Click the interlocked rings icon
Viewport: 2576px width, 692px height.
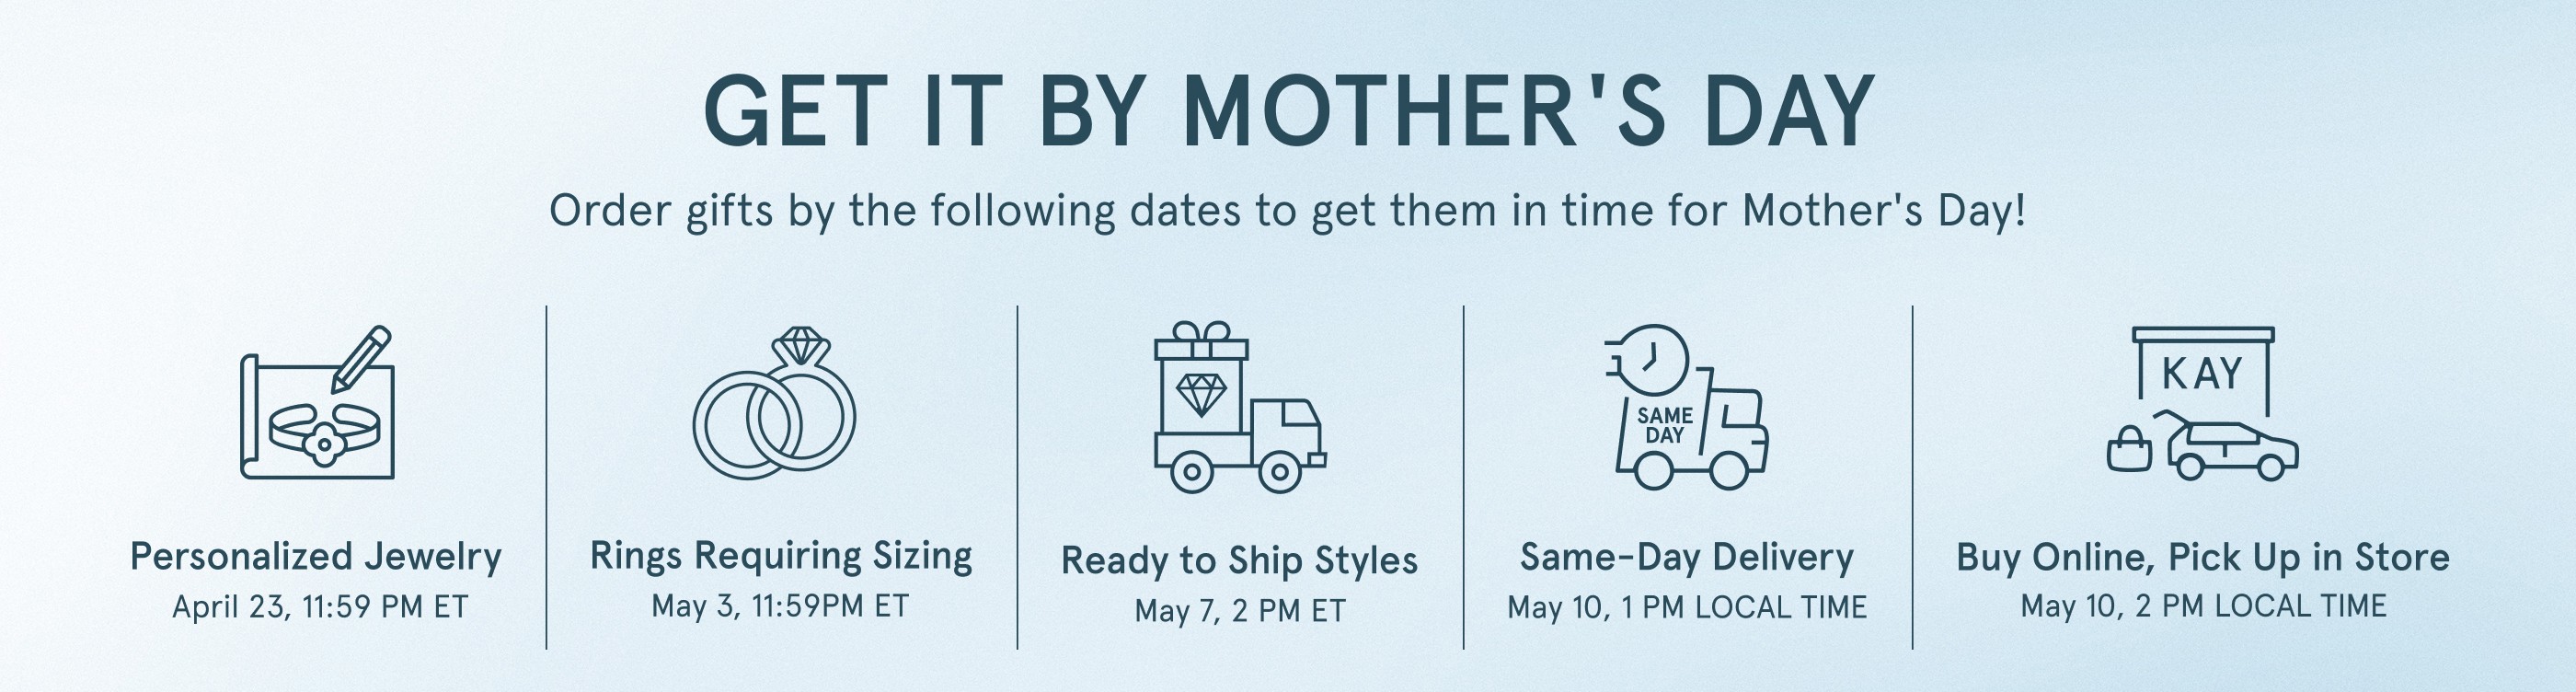click(x=774, y=404)
